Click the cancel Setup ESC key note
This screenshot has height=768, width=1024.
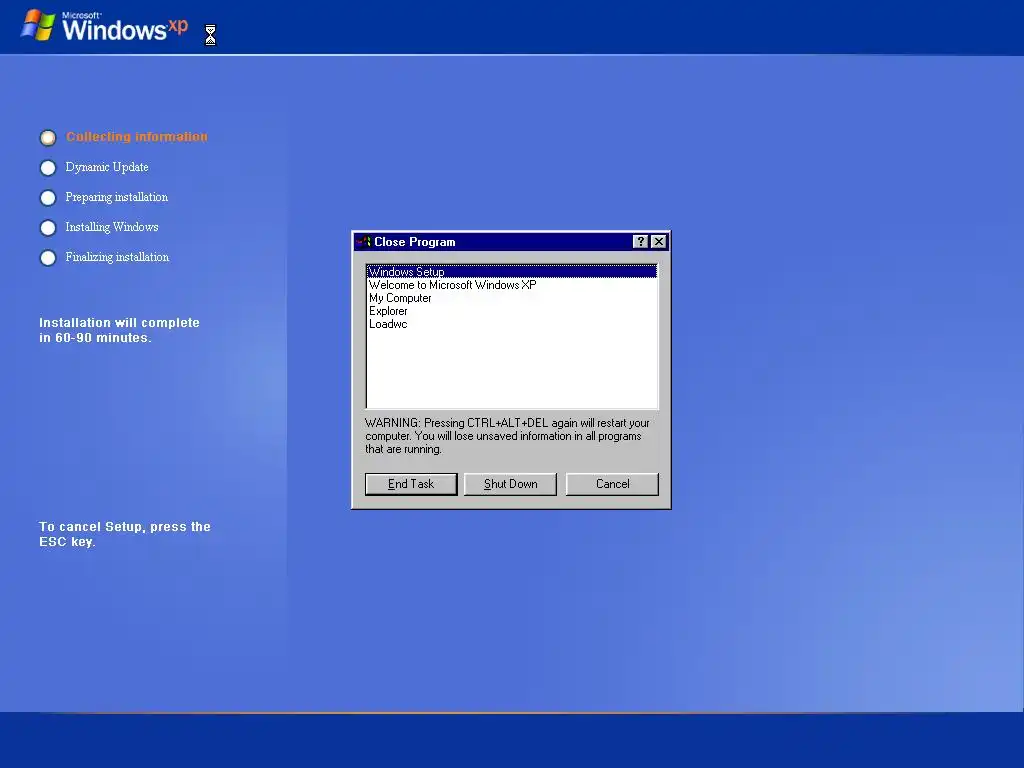[x=124, y=534]
